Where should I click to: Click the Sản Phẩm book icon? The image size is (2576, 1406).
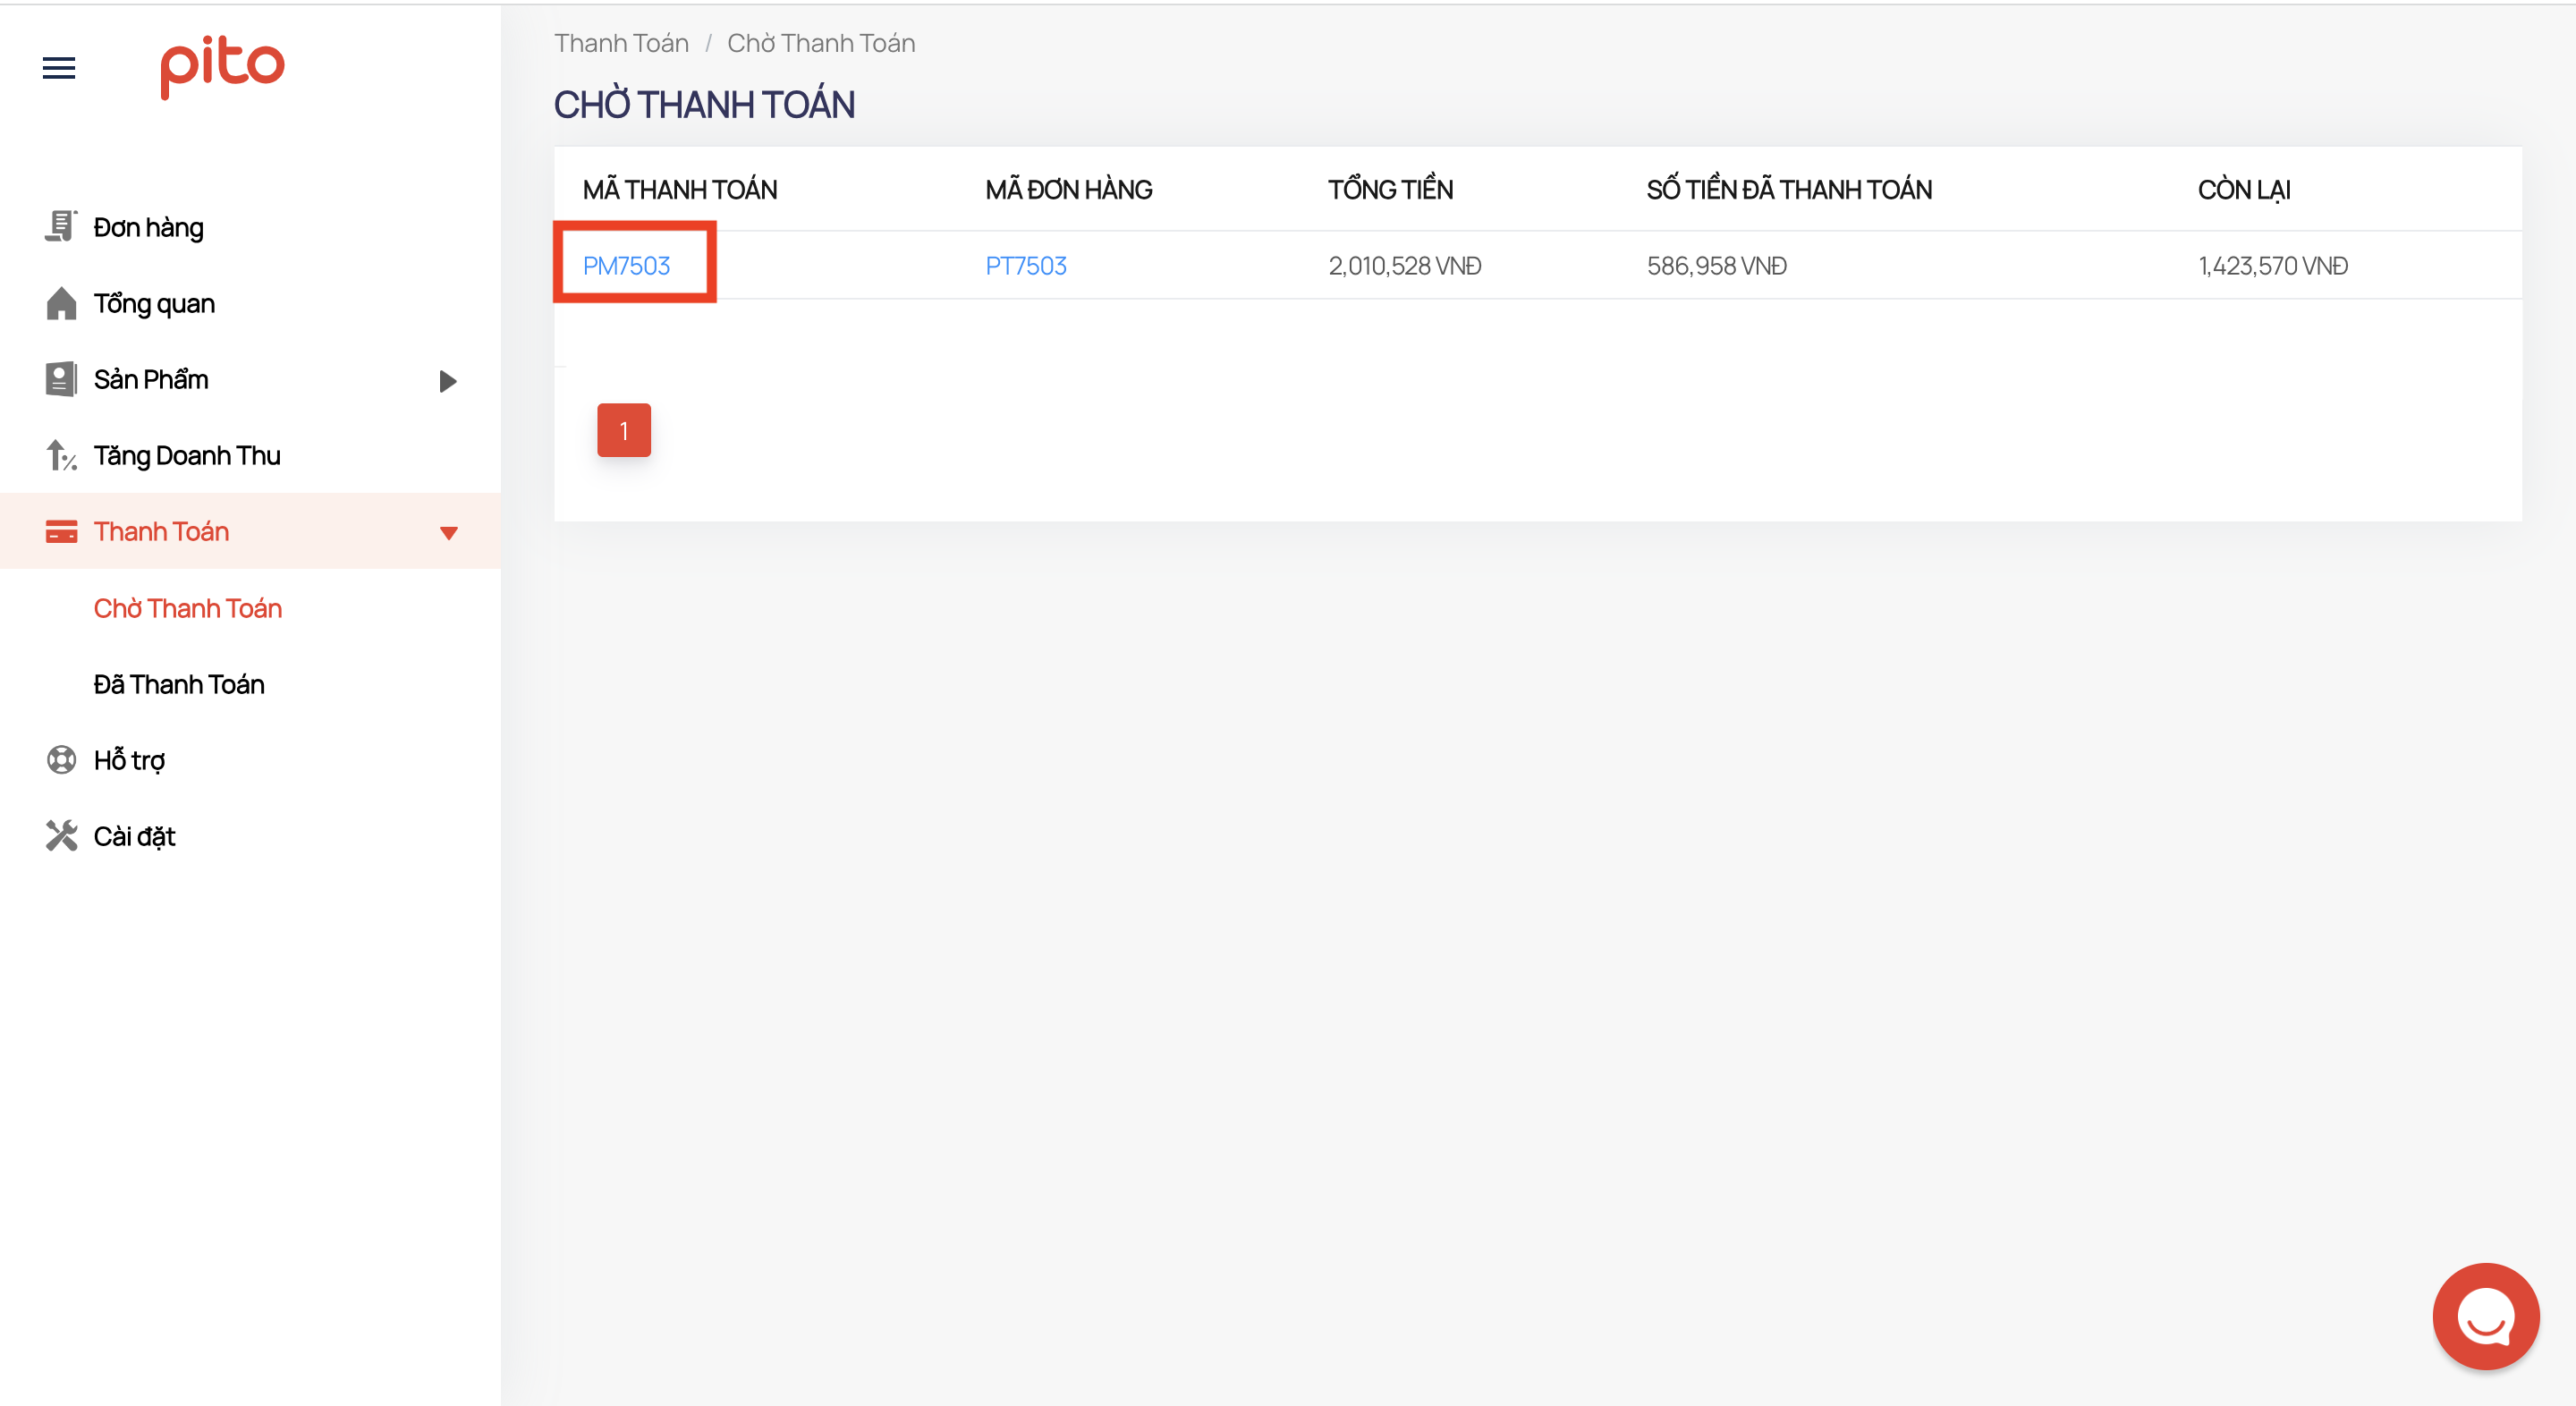click(x=61, y=379)
